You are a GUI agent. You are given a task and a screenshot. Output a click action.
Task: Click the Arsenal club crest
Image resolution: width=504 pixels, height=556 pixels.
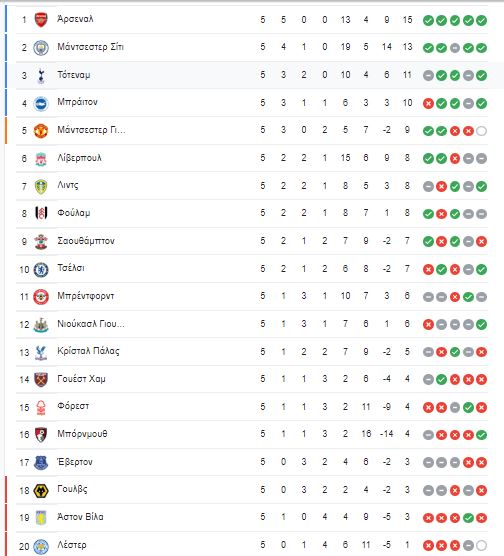click(x=41, y=20)
